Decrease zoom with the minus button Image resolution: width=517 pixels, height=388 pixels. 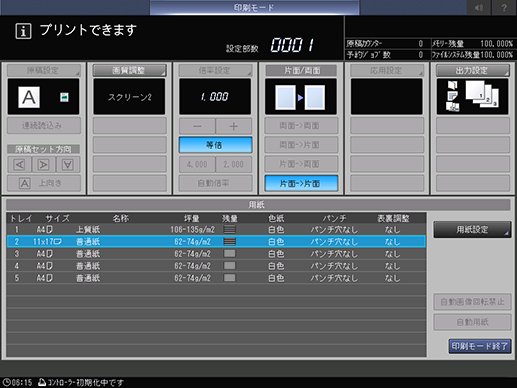pos(197,126)
